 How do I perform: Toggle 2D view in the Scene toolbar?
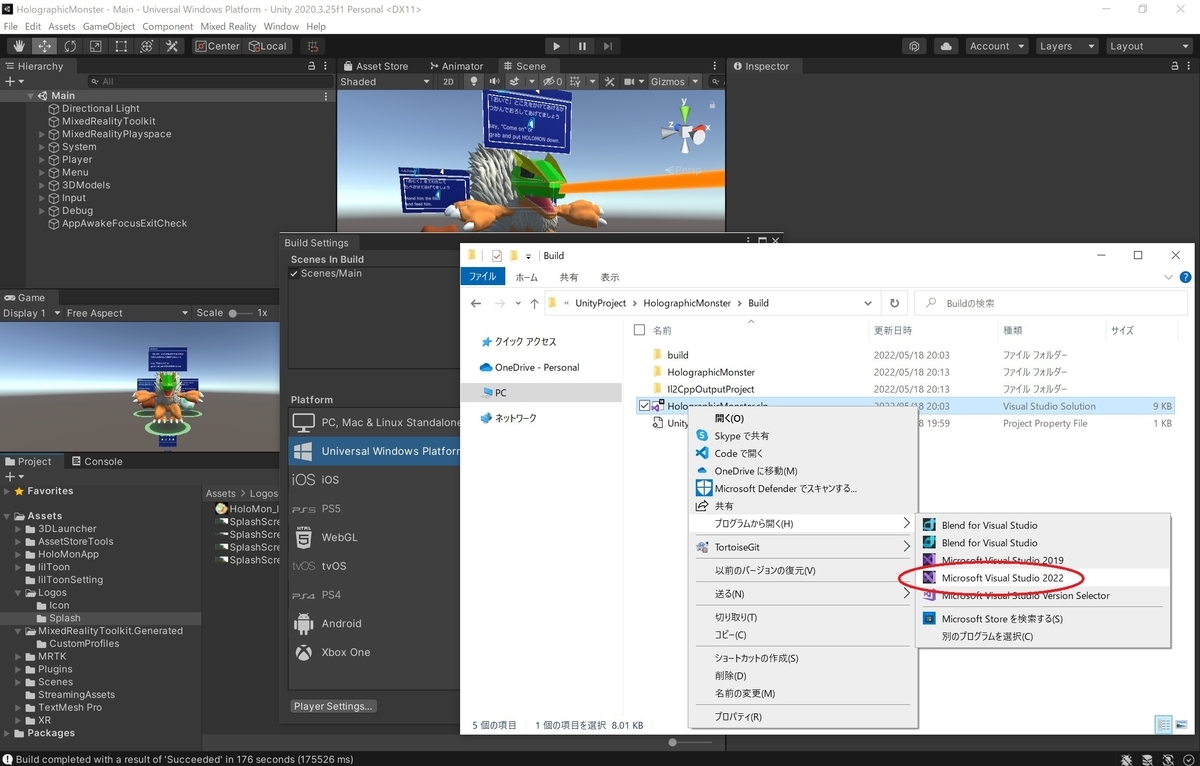click(x=448, y=81)
